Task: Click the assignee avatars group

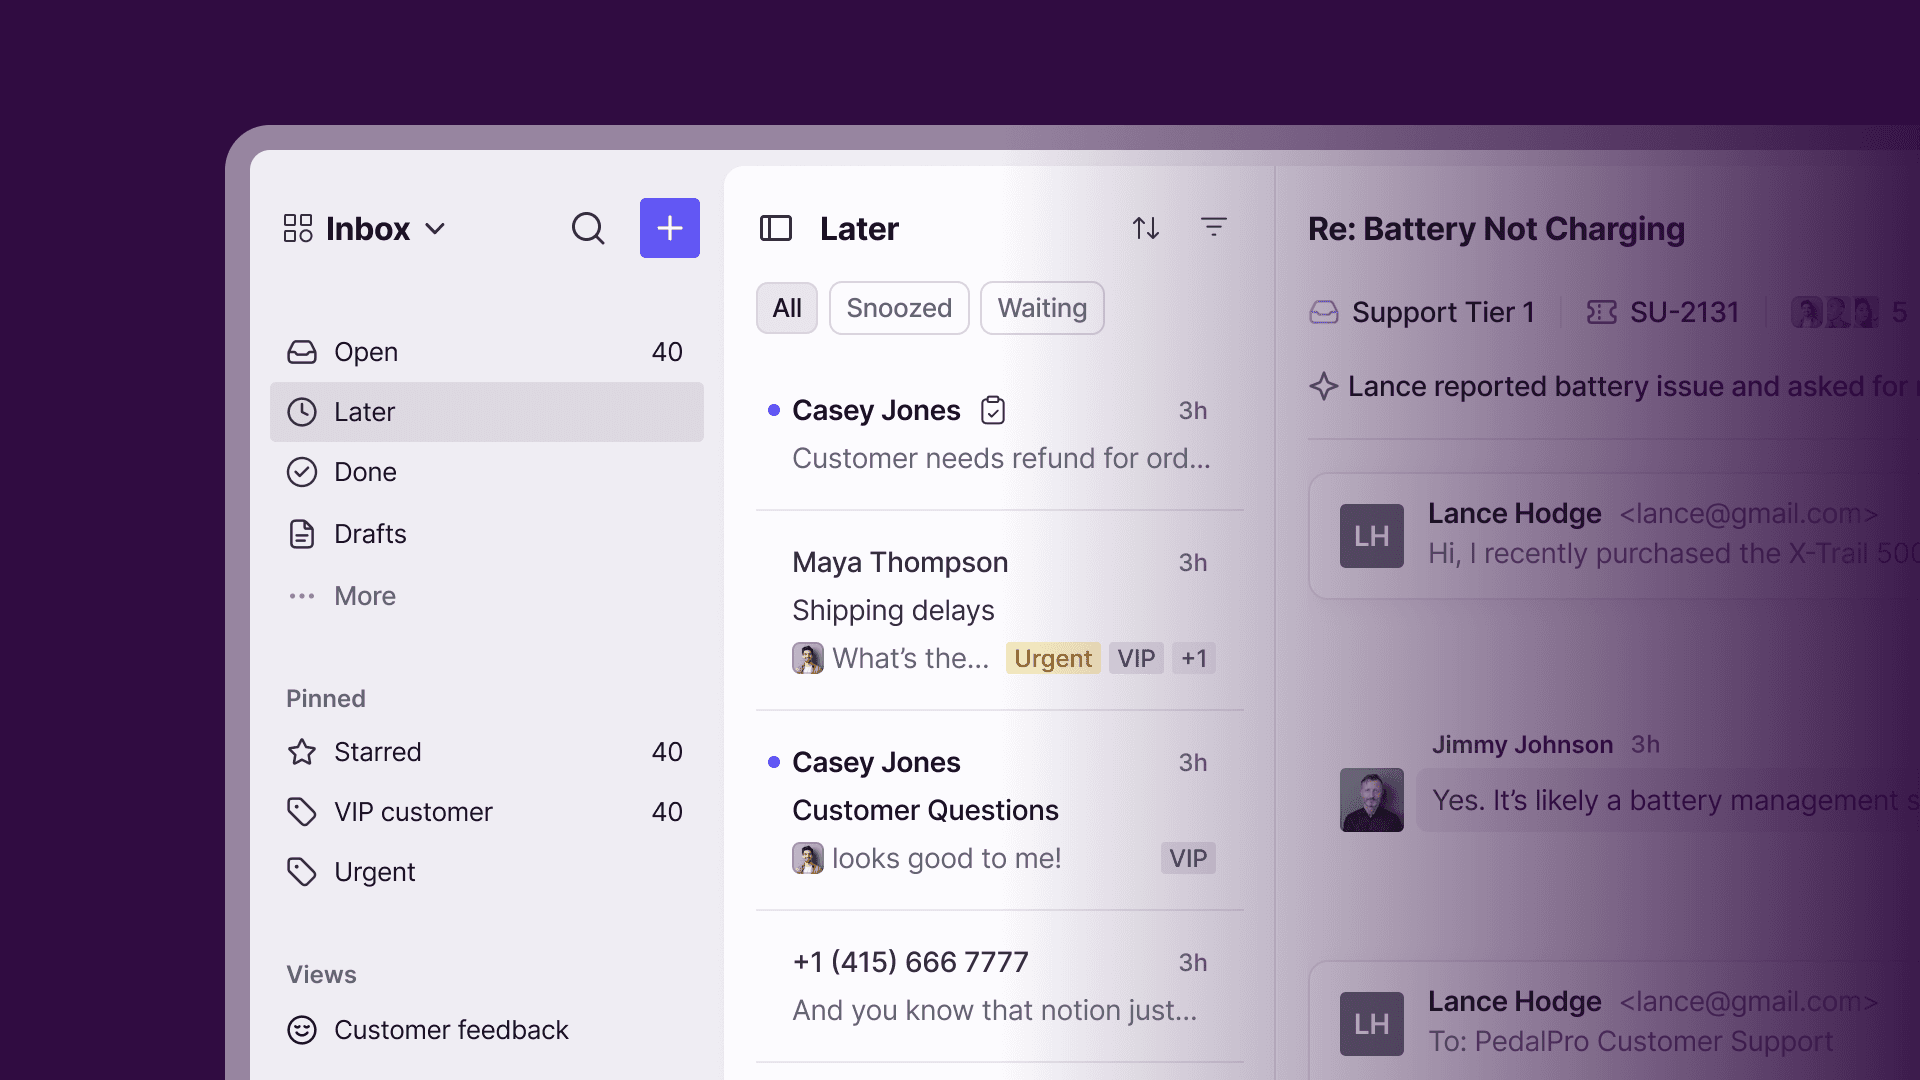Action: tap(1835, 313)
